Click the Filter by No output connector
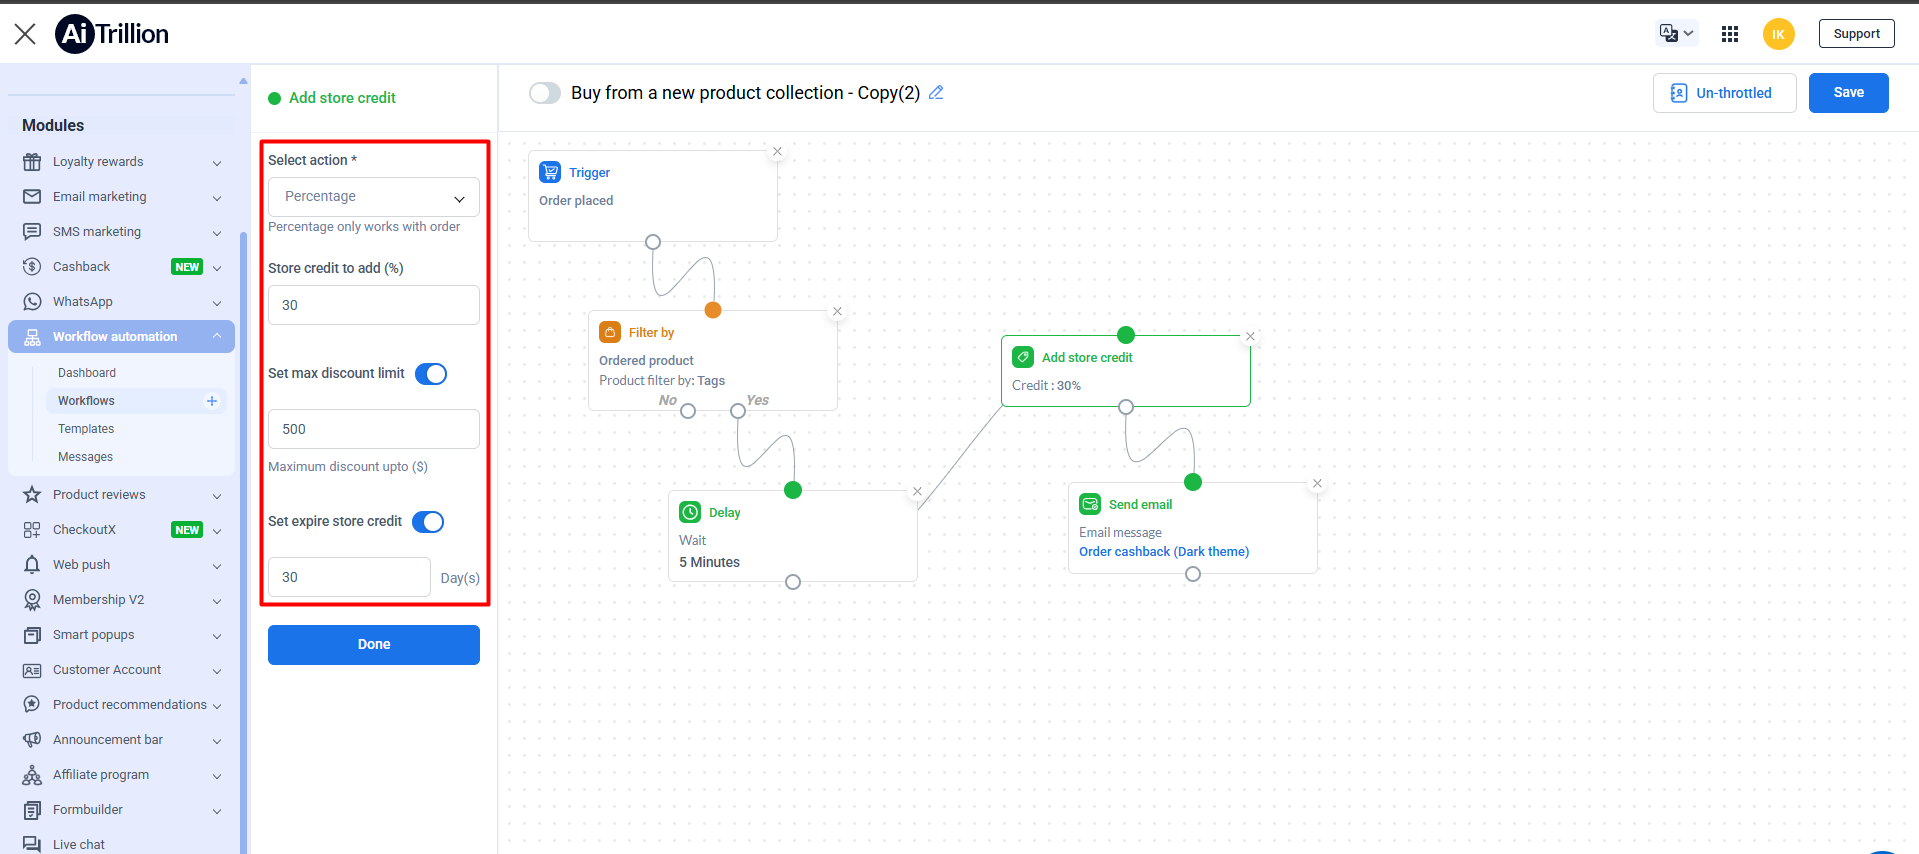Viewport: 1919px width, 854px height. tap(688, 411)
